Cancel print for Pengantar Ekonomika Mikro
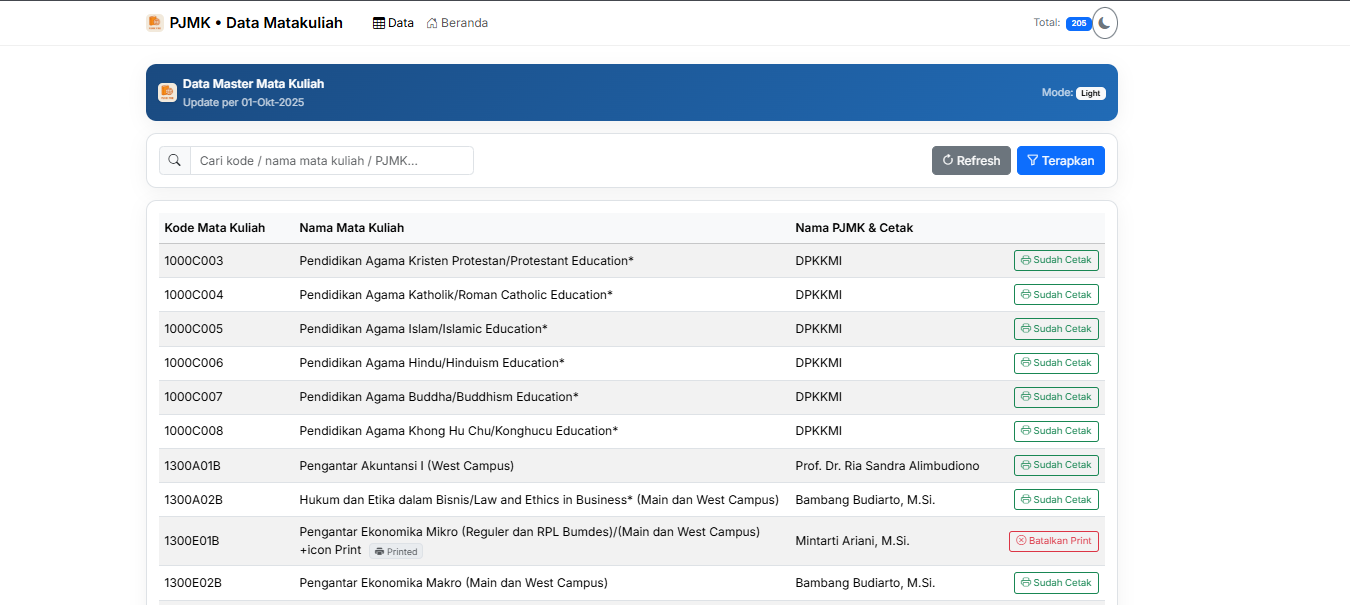The height and width of the screenshot is (605, 1350). [1053, 541]
